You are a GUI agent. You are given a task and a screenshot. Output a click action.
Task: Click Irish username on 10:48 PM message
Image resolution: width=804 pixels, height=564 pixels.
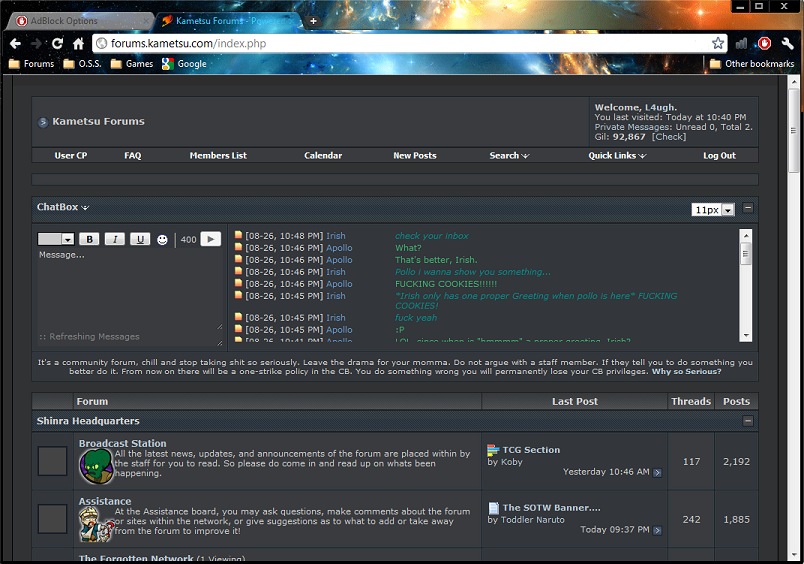pyautogui.click(x=336, y=236)
